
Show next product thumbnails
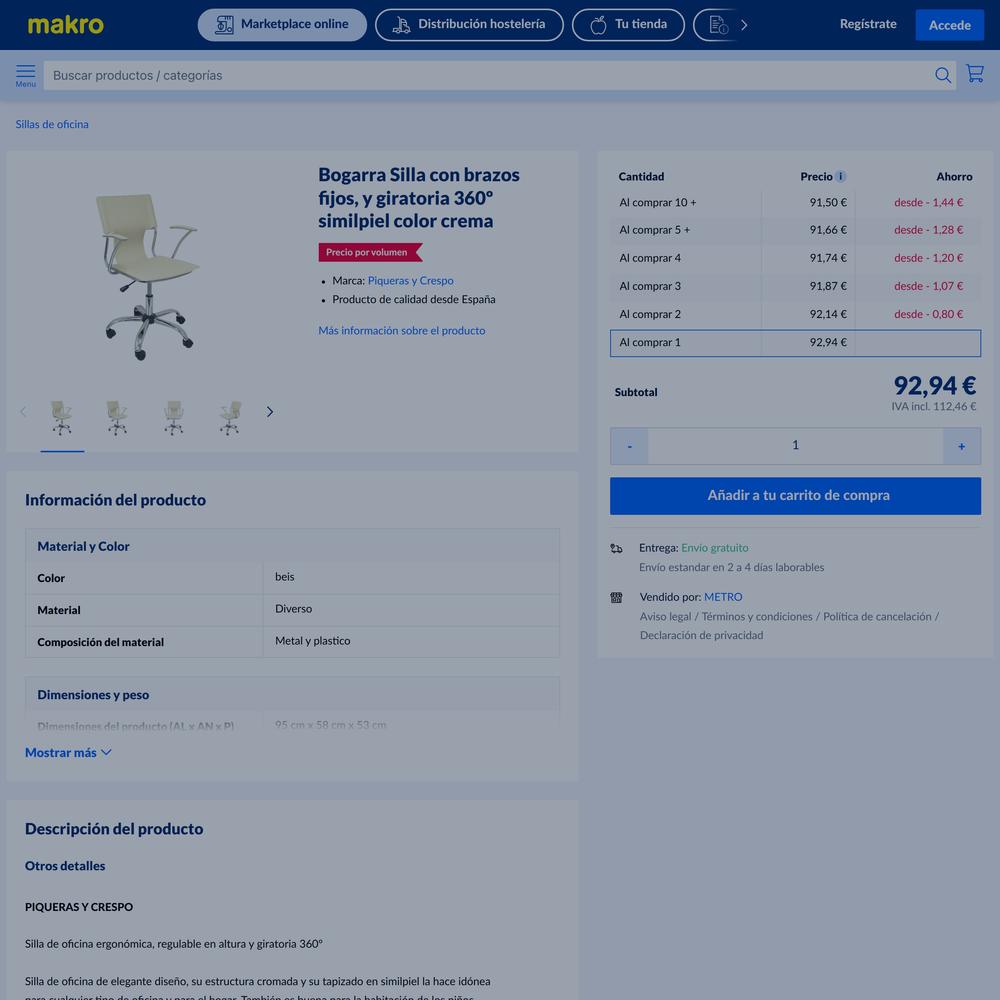point(270,412)
